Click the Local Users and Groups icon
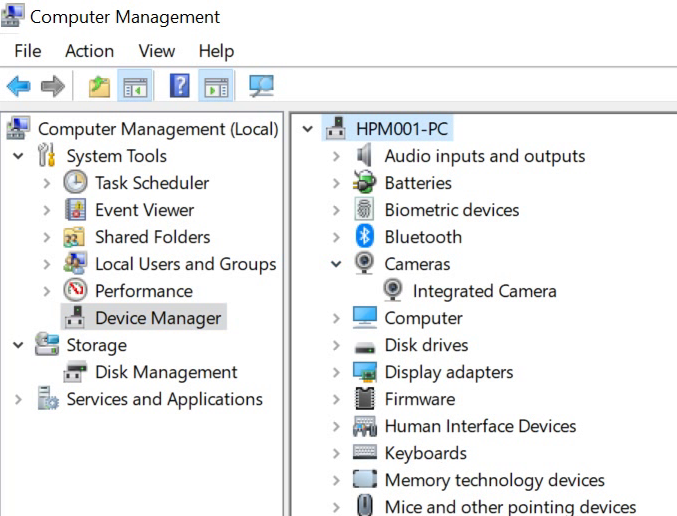Screen dimensions: 677x516 point(75,263)
